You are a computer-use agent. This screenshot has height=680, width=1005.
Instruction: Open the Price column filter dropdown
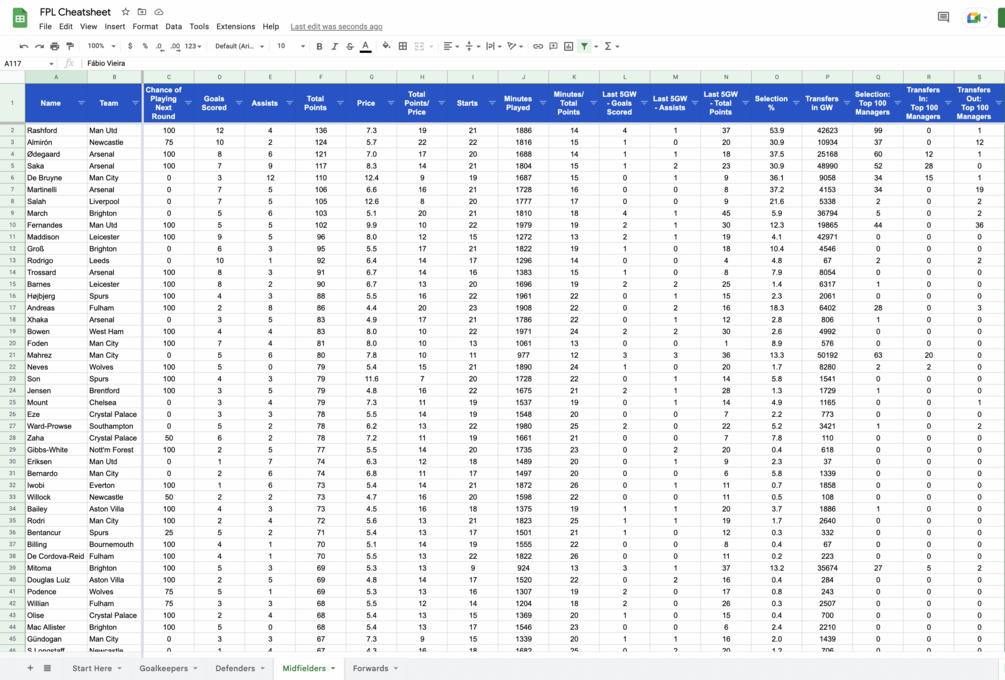click(391, 103)
